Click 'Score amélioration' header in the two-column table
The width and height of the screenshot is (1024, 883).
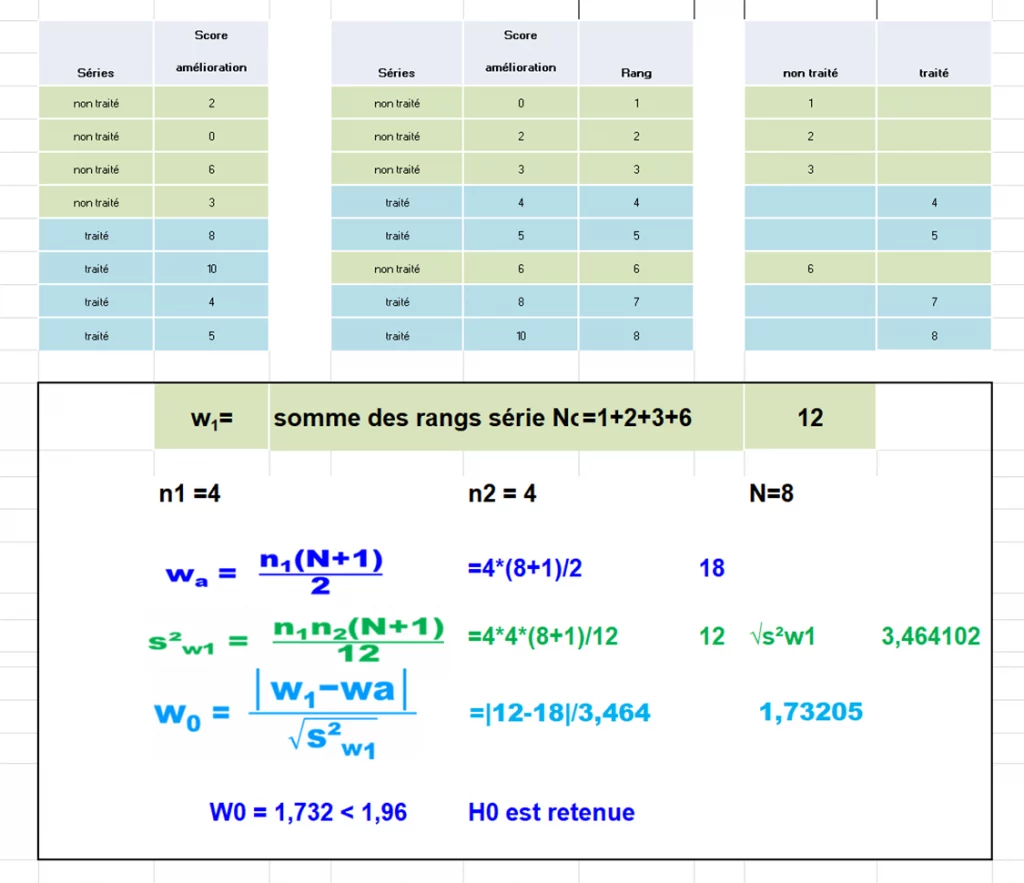(211, 52)
